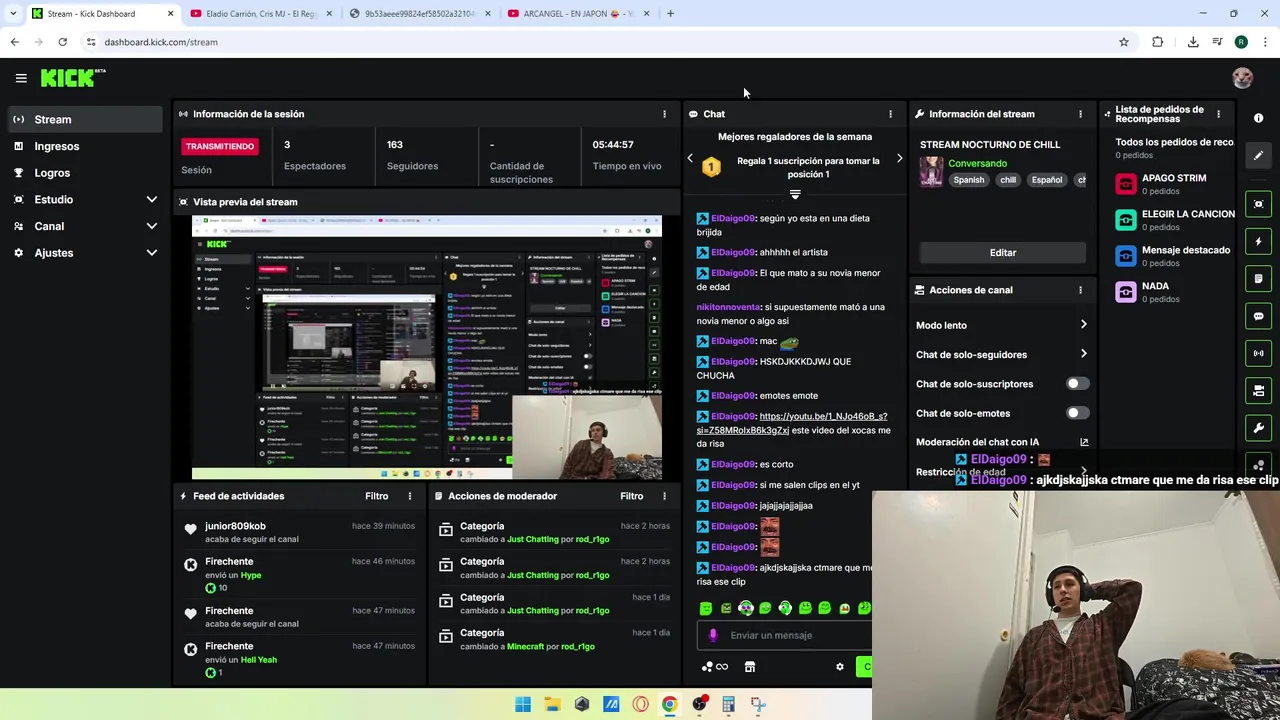1280x720 pixels.
Task: Collapse the top gifters banner handle
Action: [795, 194]
